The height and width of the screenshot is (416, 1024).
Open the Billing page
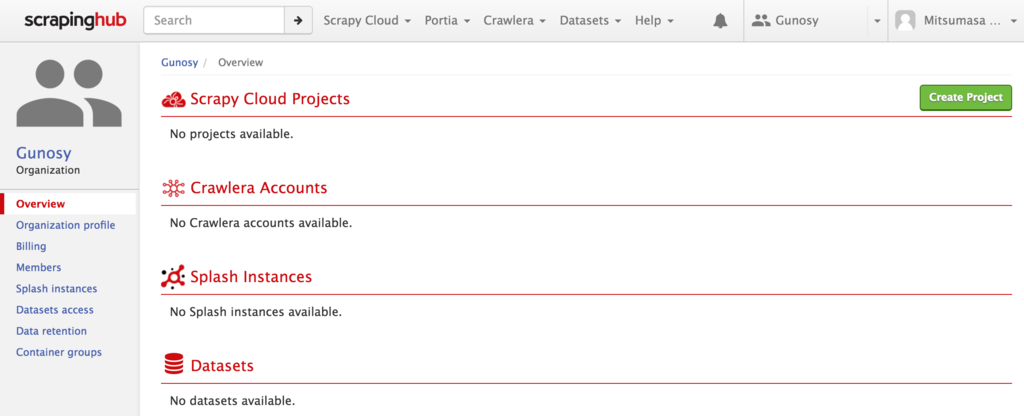coord(31,246)
